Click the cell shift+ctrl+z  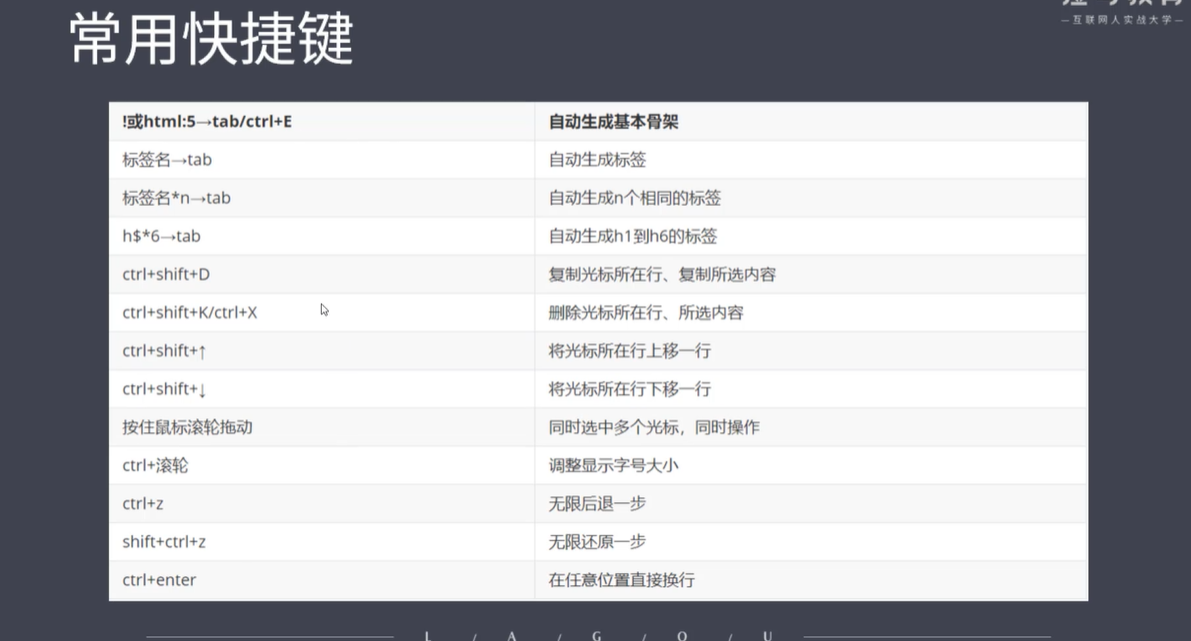click(321, 542)
